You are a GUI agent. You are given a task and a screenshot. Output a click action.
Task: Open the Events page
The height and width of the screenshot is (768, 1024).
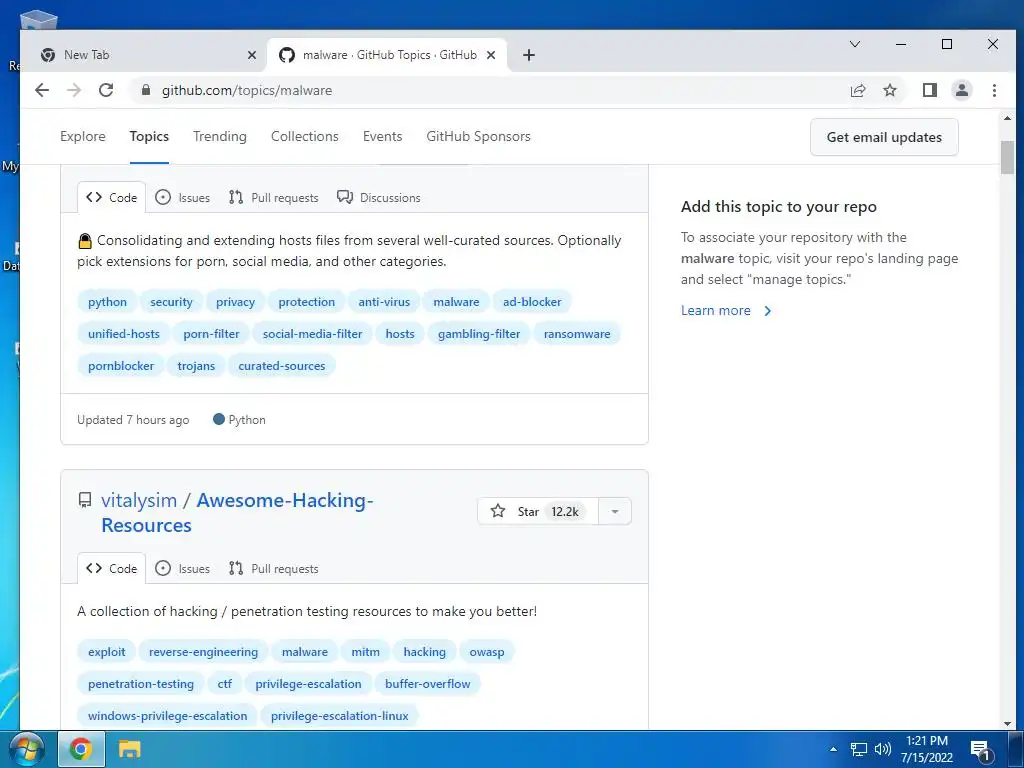click(382, 136)
